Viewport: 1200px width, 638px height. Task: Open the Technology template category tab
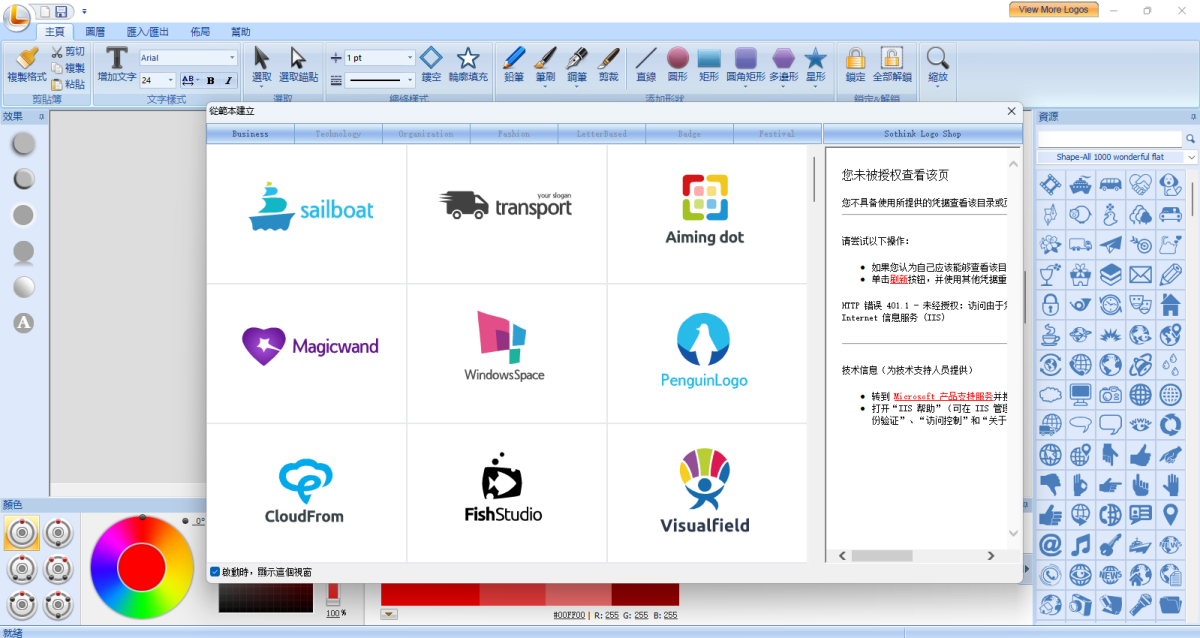pyautogui.click(x=338, y=134)
